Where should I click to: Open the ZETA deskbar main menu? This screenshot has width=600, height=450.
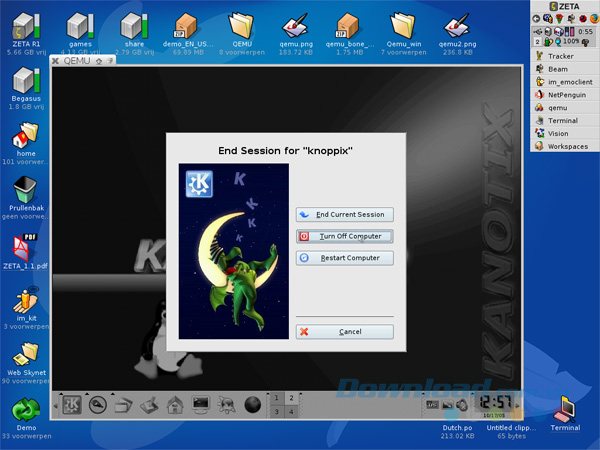pyautogui.click(x=565, y=6)
